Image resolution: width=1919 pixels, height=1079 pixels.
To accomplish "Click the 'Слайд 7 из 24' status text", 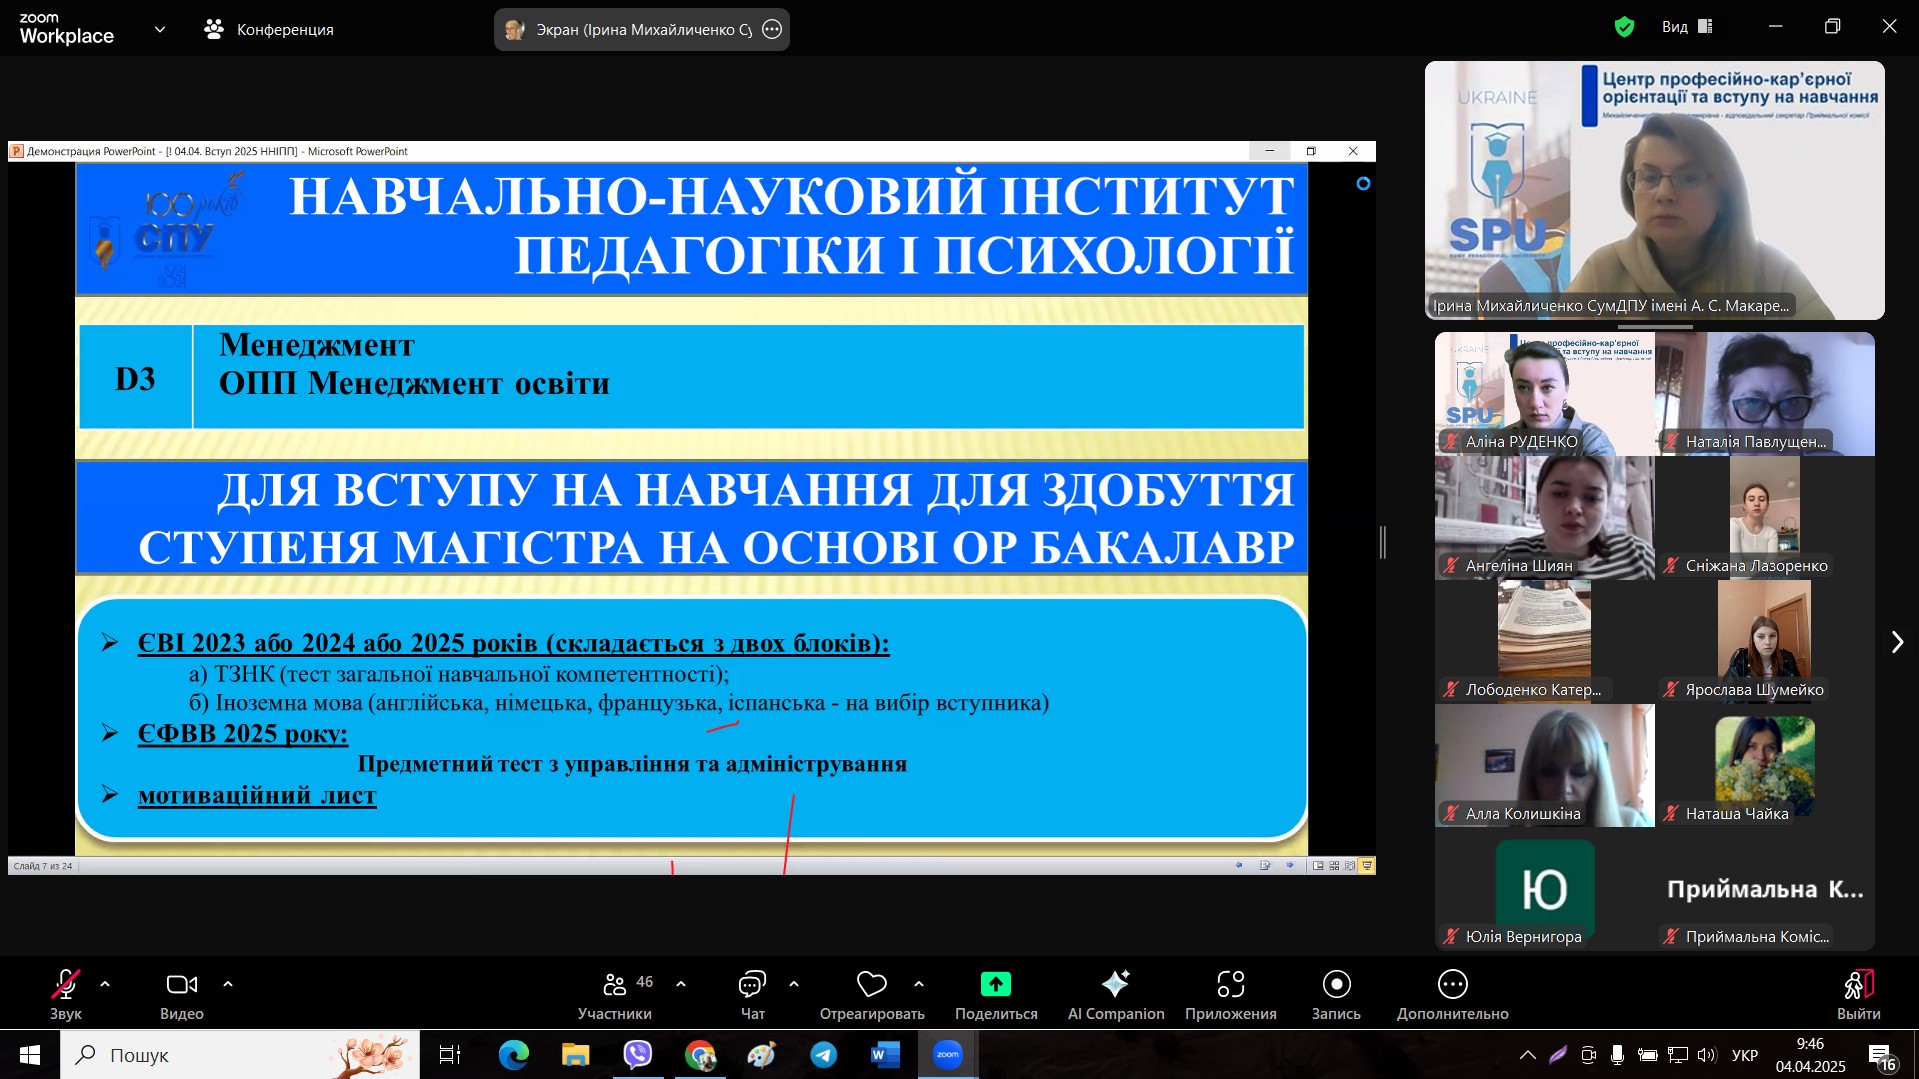I will coord(43,866).
